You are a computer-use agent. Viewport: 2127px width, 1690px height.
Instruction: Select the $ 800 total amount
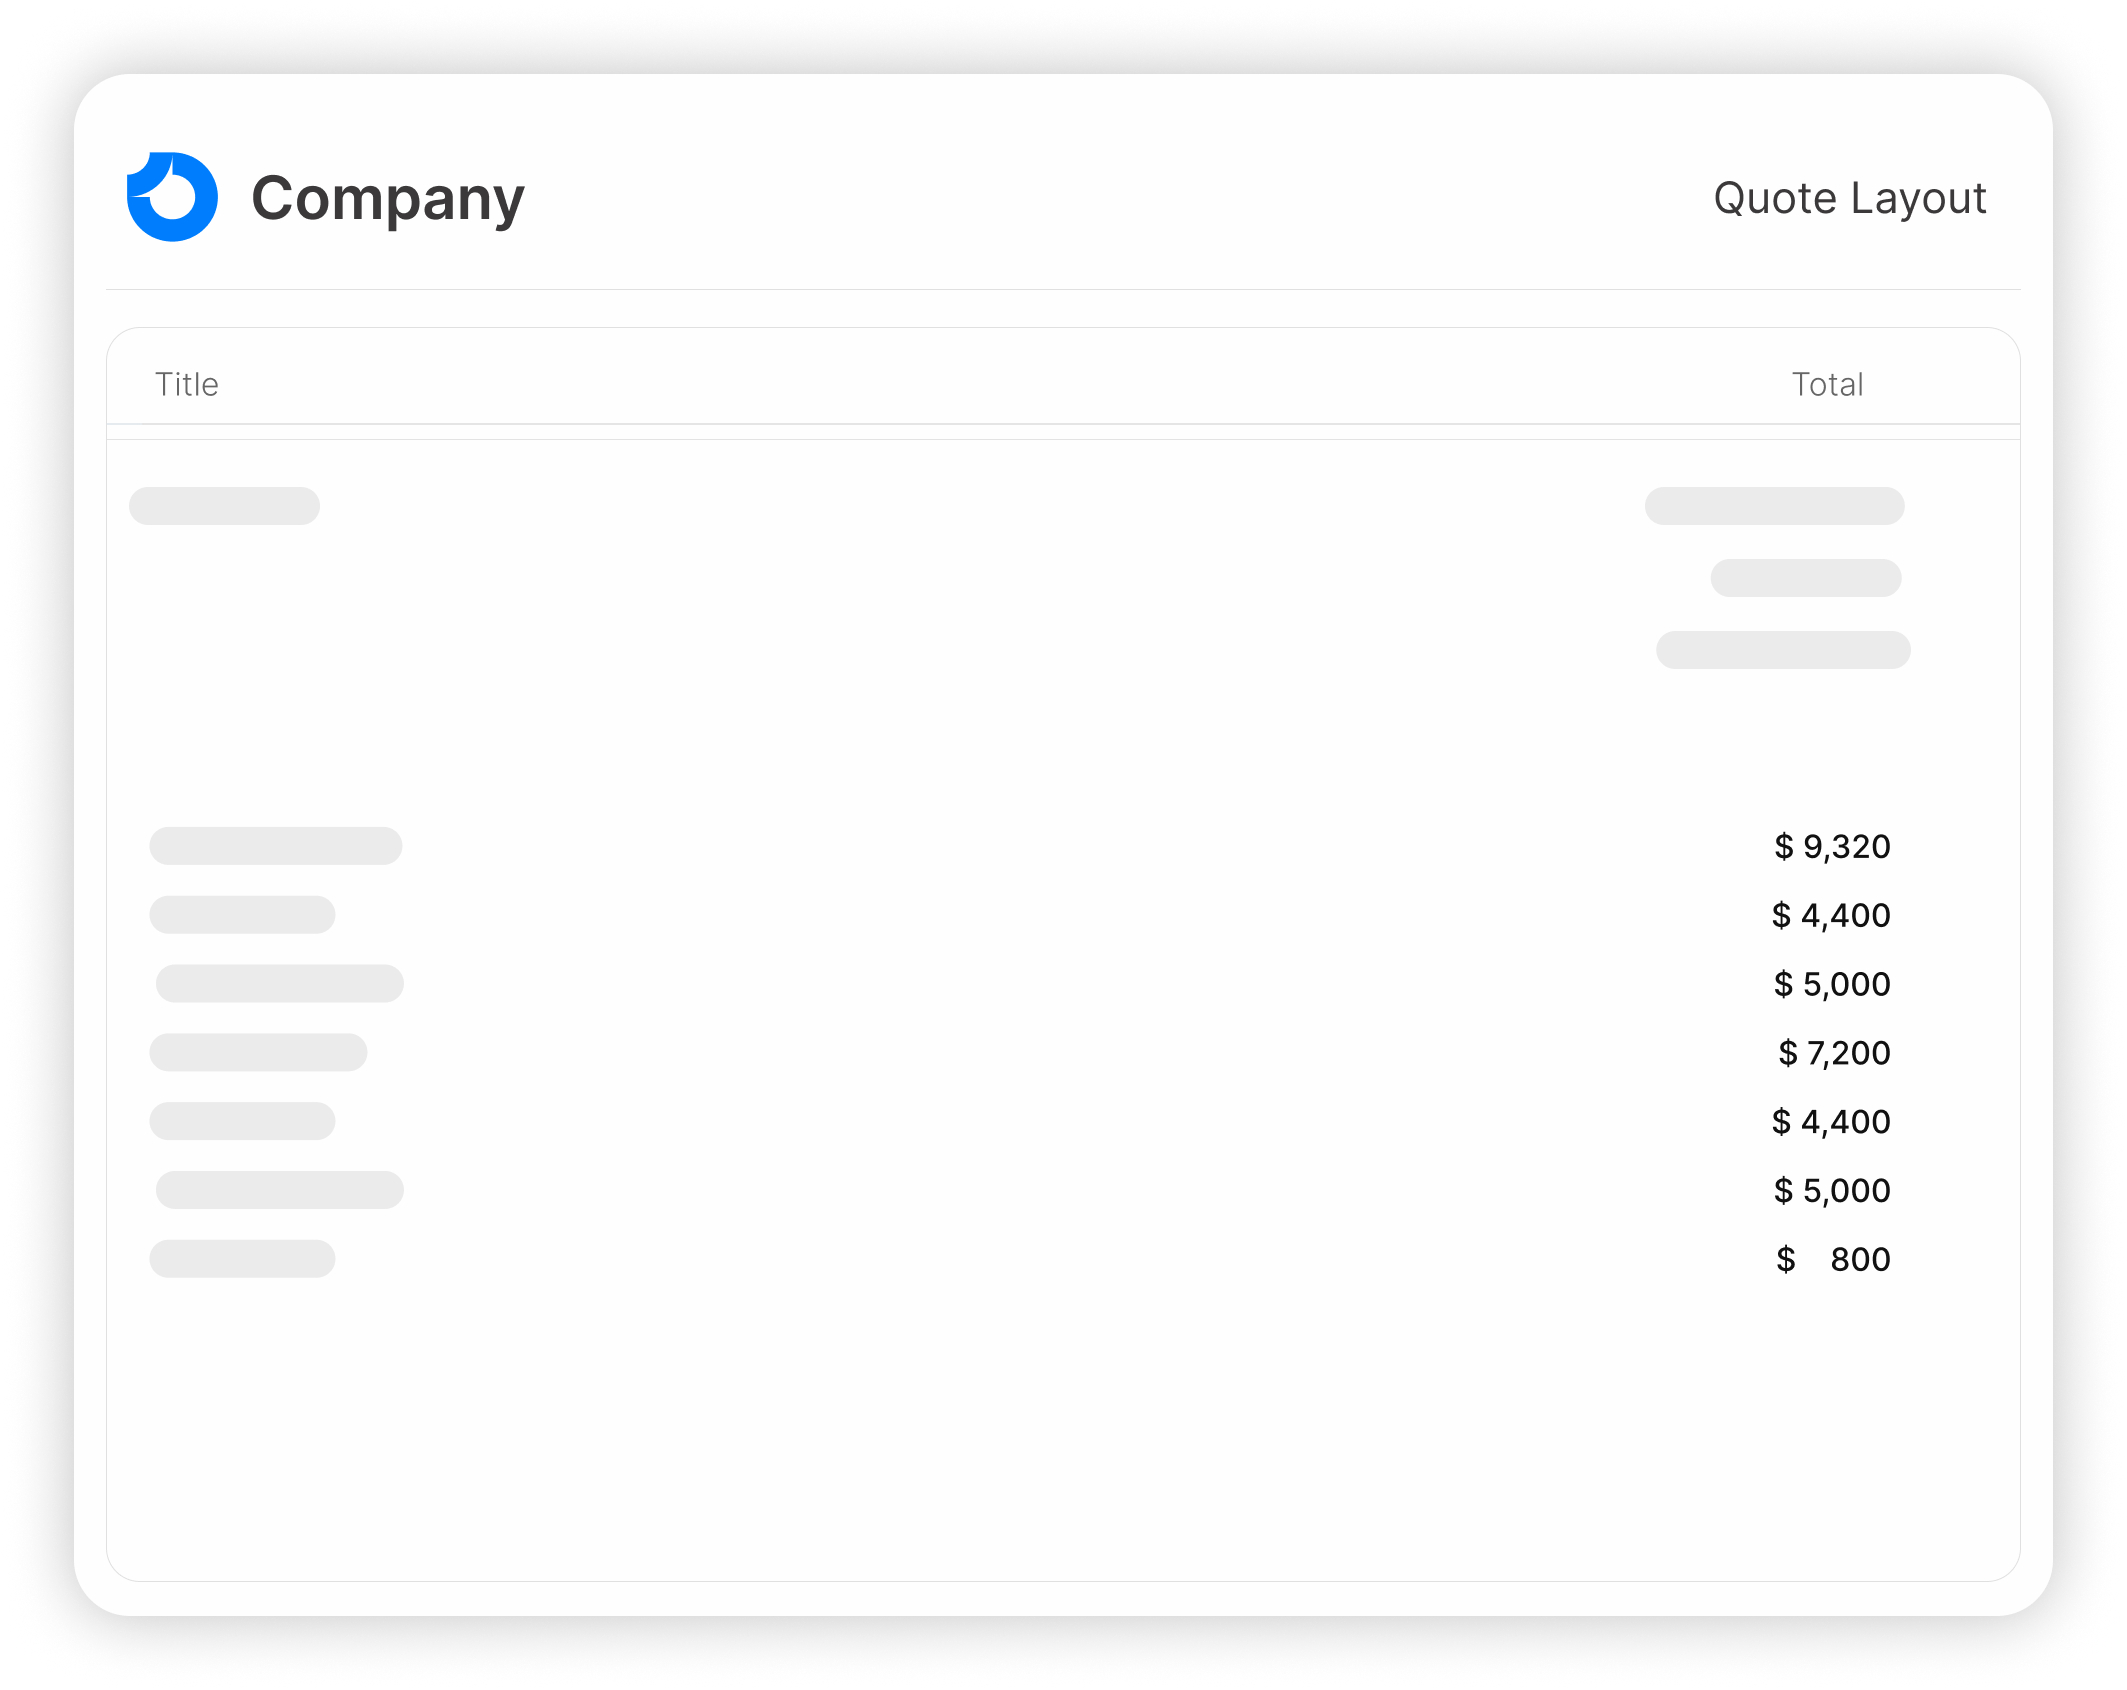1833,1259
